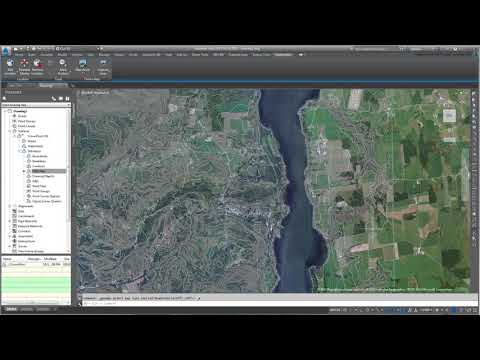Click the Points node icon in Prospector

[x=14, y=116]
